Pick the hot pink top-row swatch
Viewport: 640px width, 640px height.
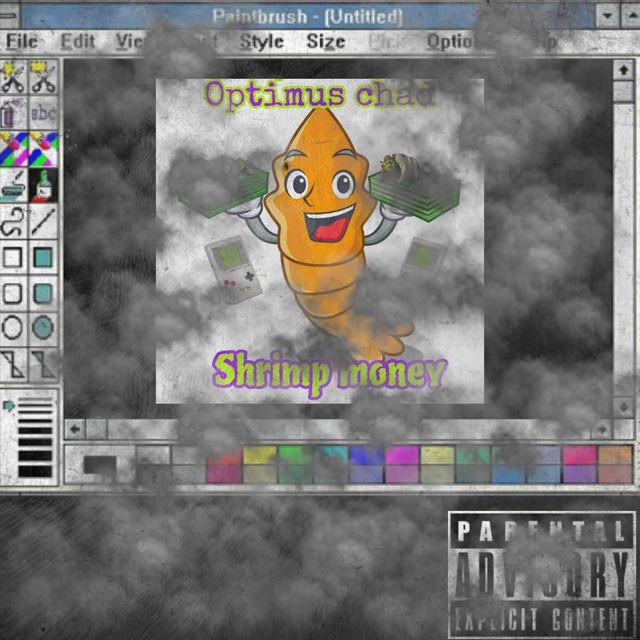tap(580, 456)
